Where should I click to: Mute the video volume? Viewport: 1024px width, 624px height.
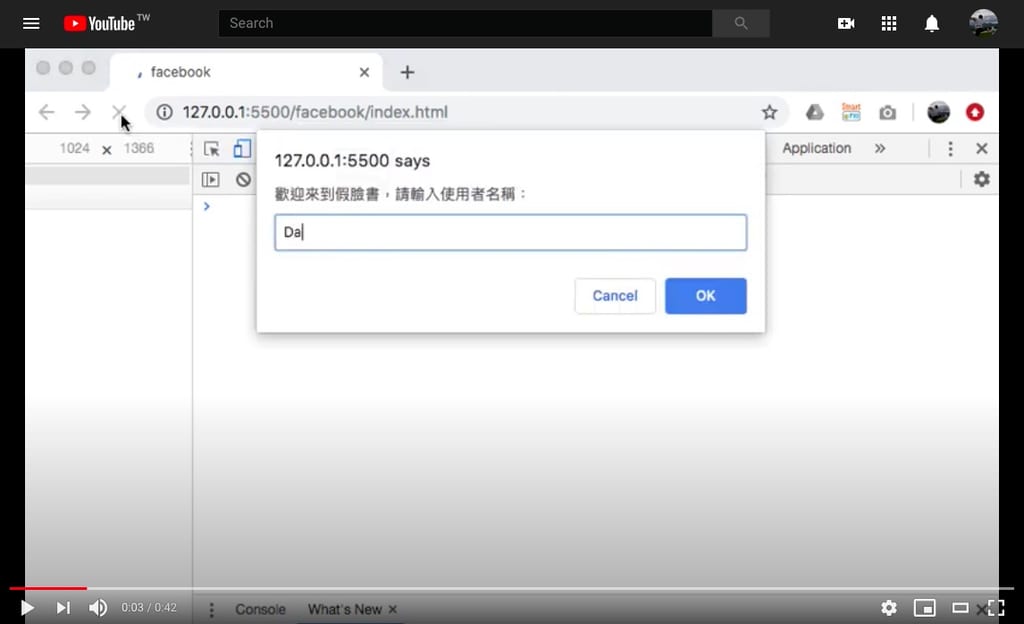tap(98, 608)
